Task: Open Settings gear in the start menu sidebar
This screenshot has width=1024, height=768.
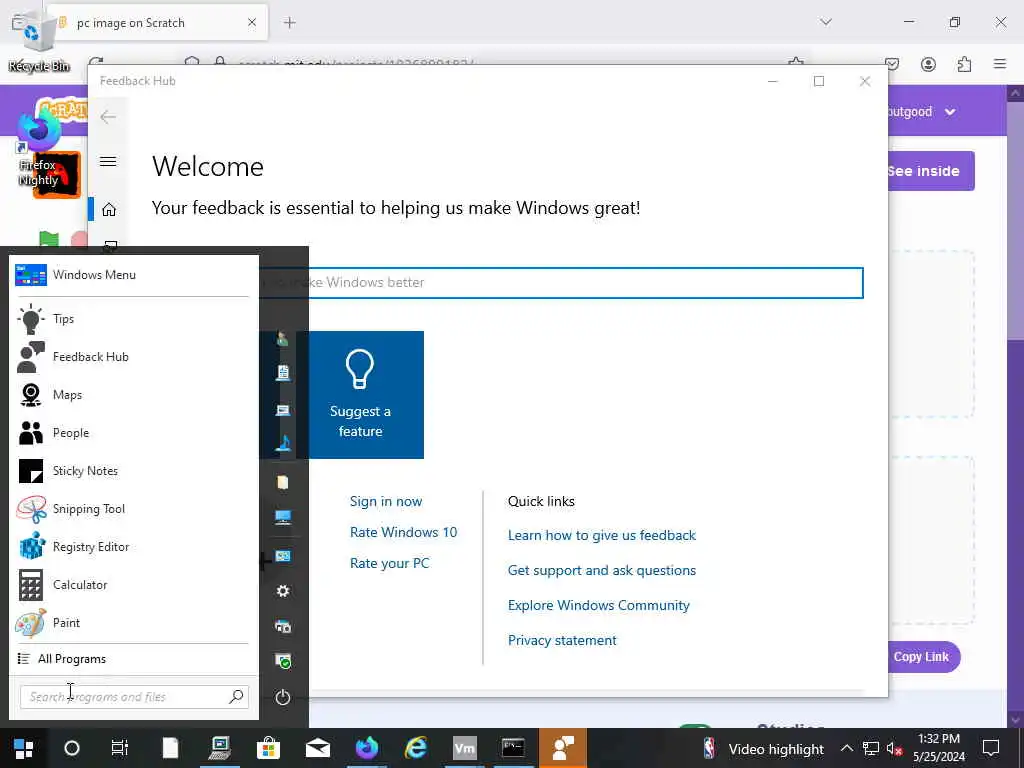Action: click(x=283, y=591)
